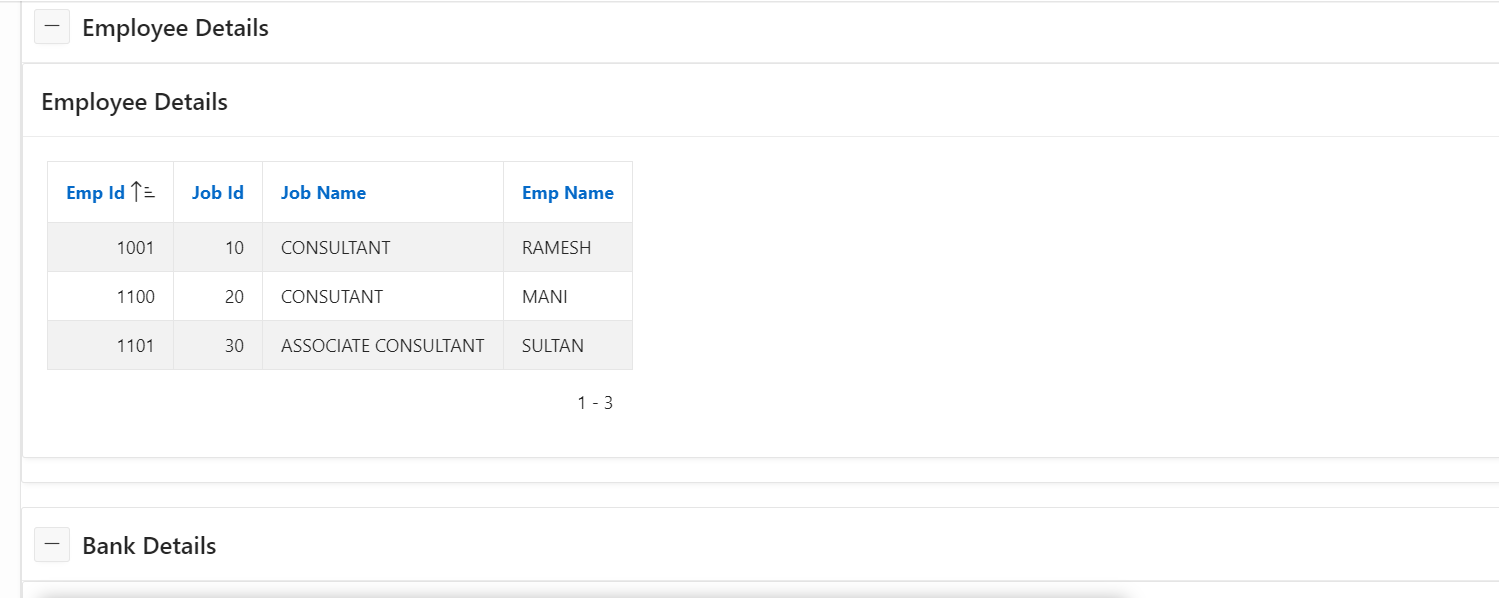Click the 1 - 3 pagination text
1499x598 pixels.
point(595,403)
